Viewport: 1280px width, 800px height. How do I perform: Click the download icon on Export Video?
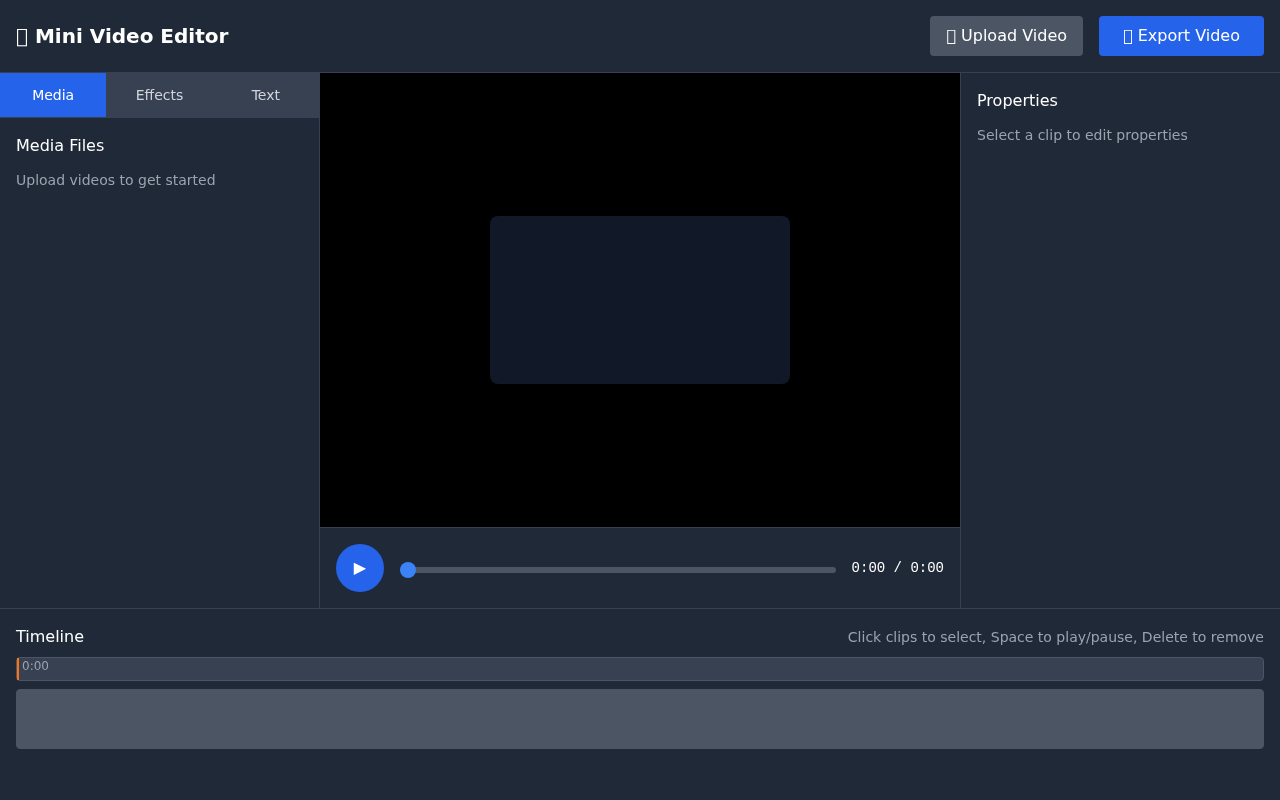pyautogui.click(x=1127, y=35)
